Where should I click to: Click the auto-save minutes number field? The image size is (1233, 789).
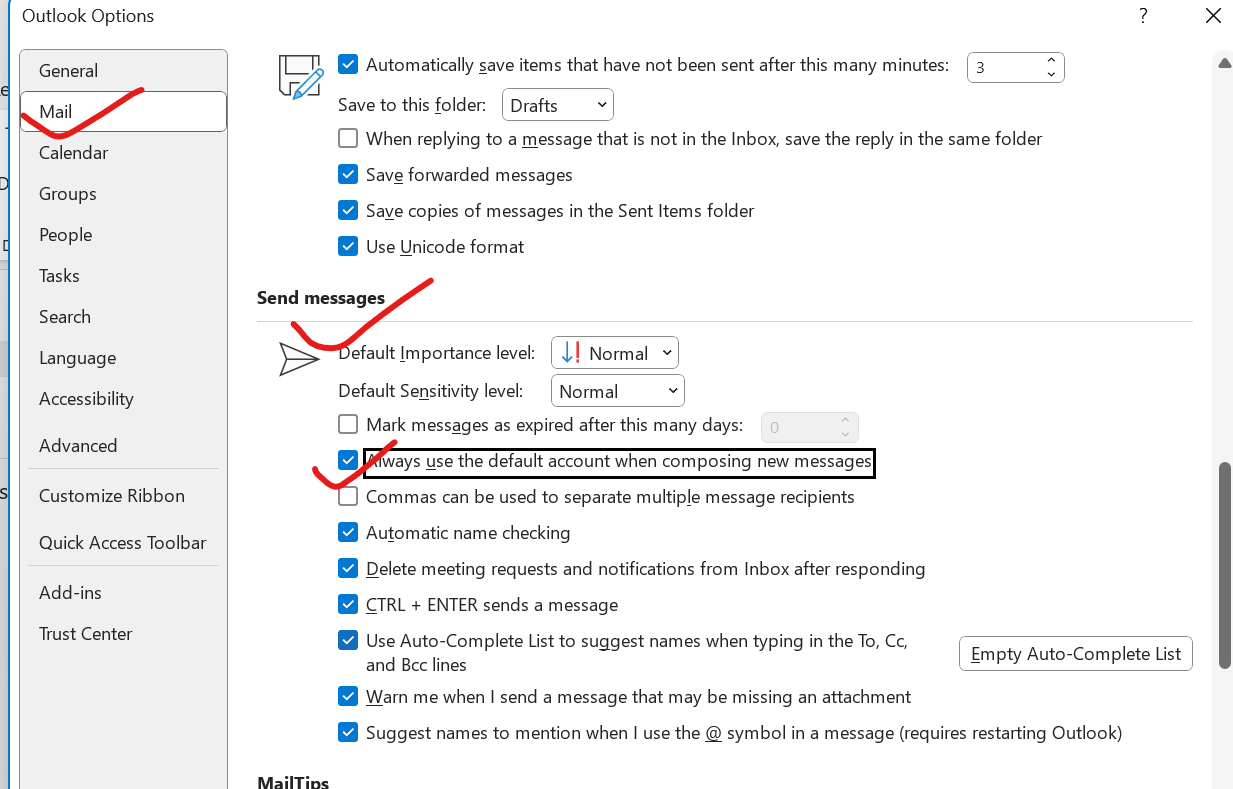1005,68
